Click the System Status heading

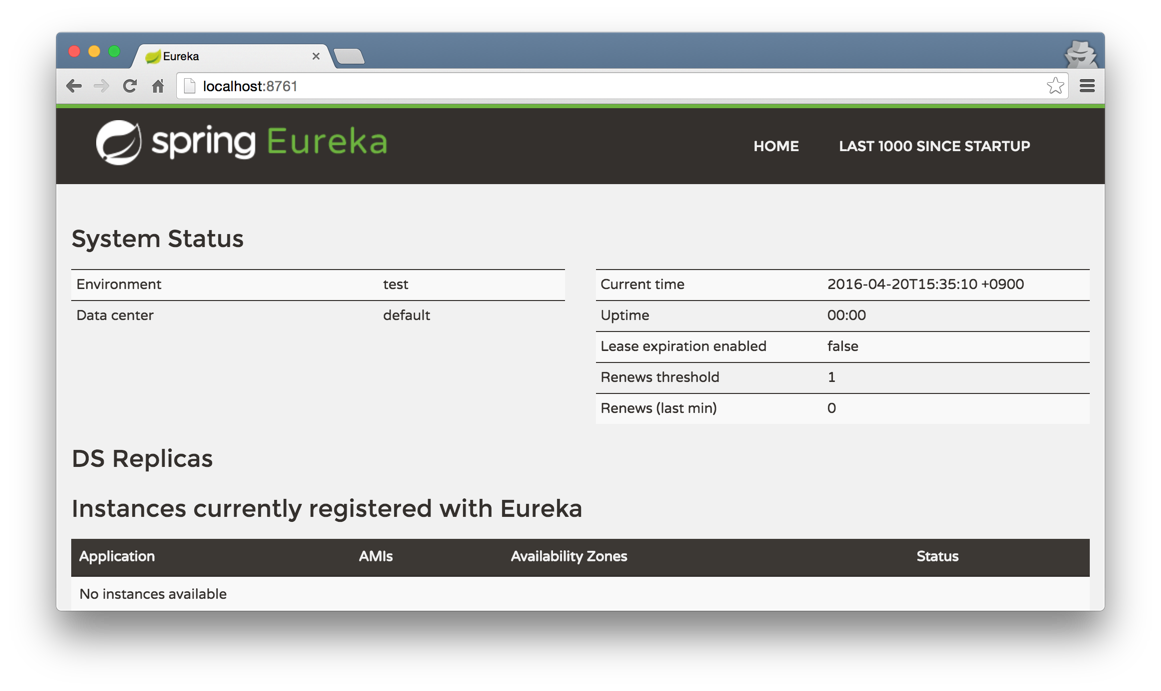pos(158,239)
